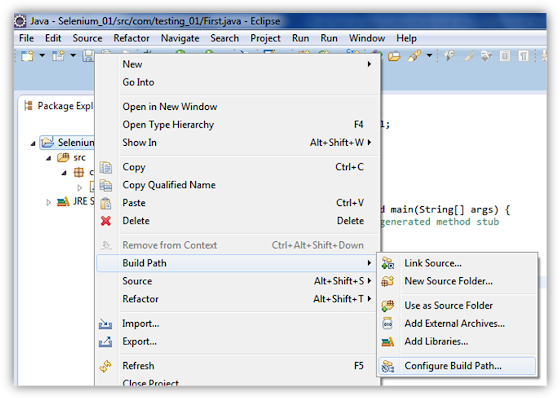Select Open Type Hierarchy
Image resolution: width=560 pixels, height=398 pixels.
[x=238, y=124]
